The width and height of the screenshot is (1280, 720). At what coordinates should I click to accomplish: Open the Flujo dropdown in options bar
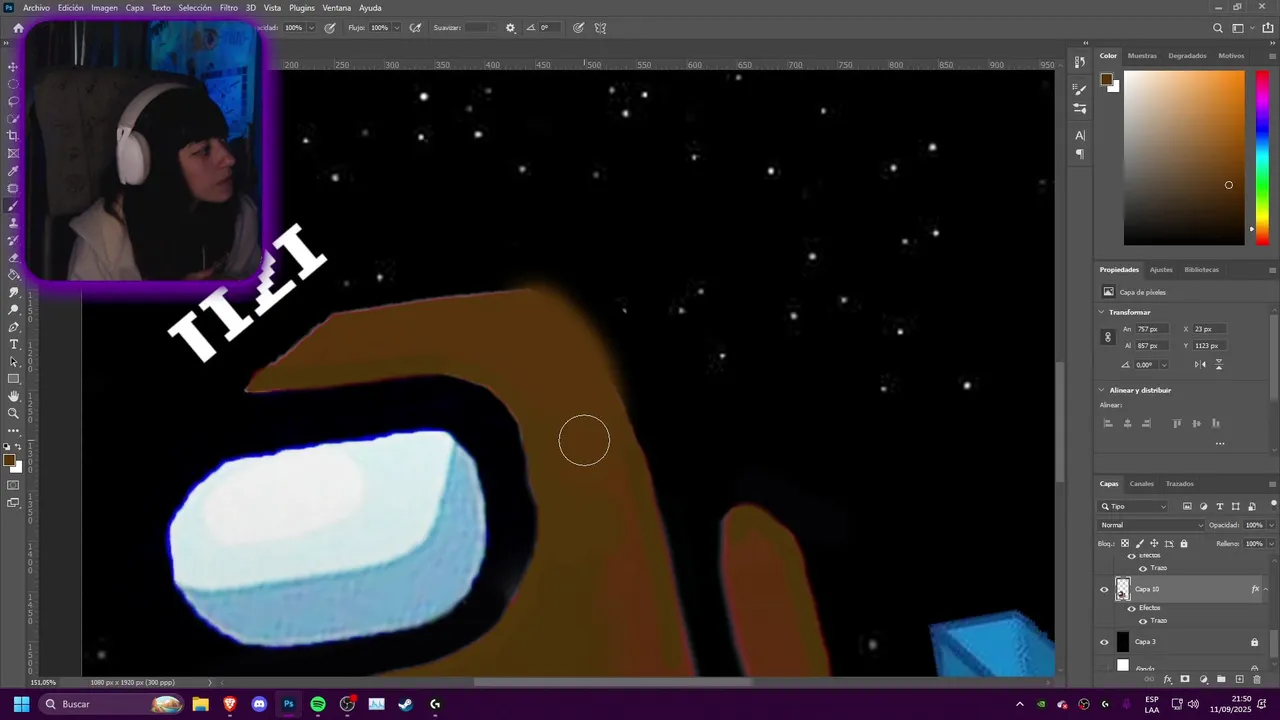397,28
